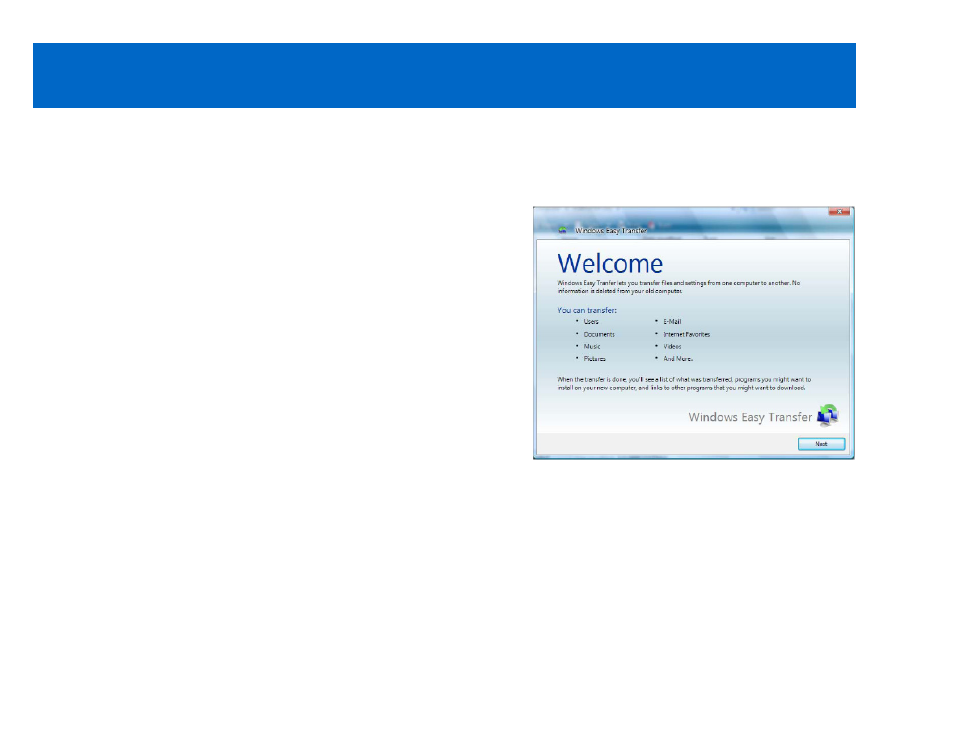This screenshot has height=737, width=954.
Task: Select the 'Users' list item
Action: pyautogui.click(x=591, y=321)
